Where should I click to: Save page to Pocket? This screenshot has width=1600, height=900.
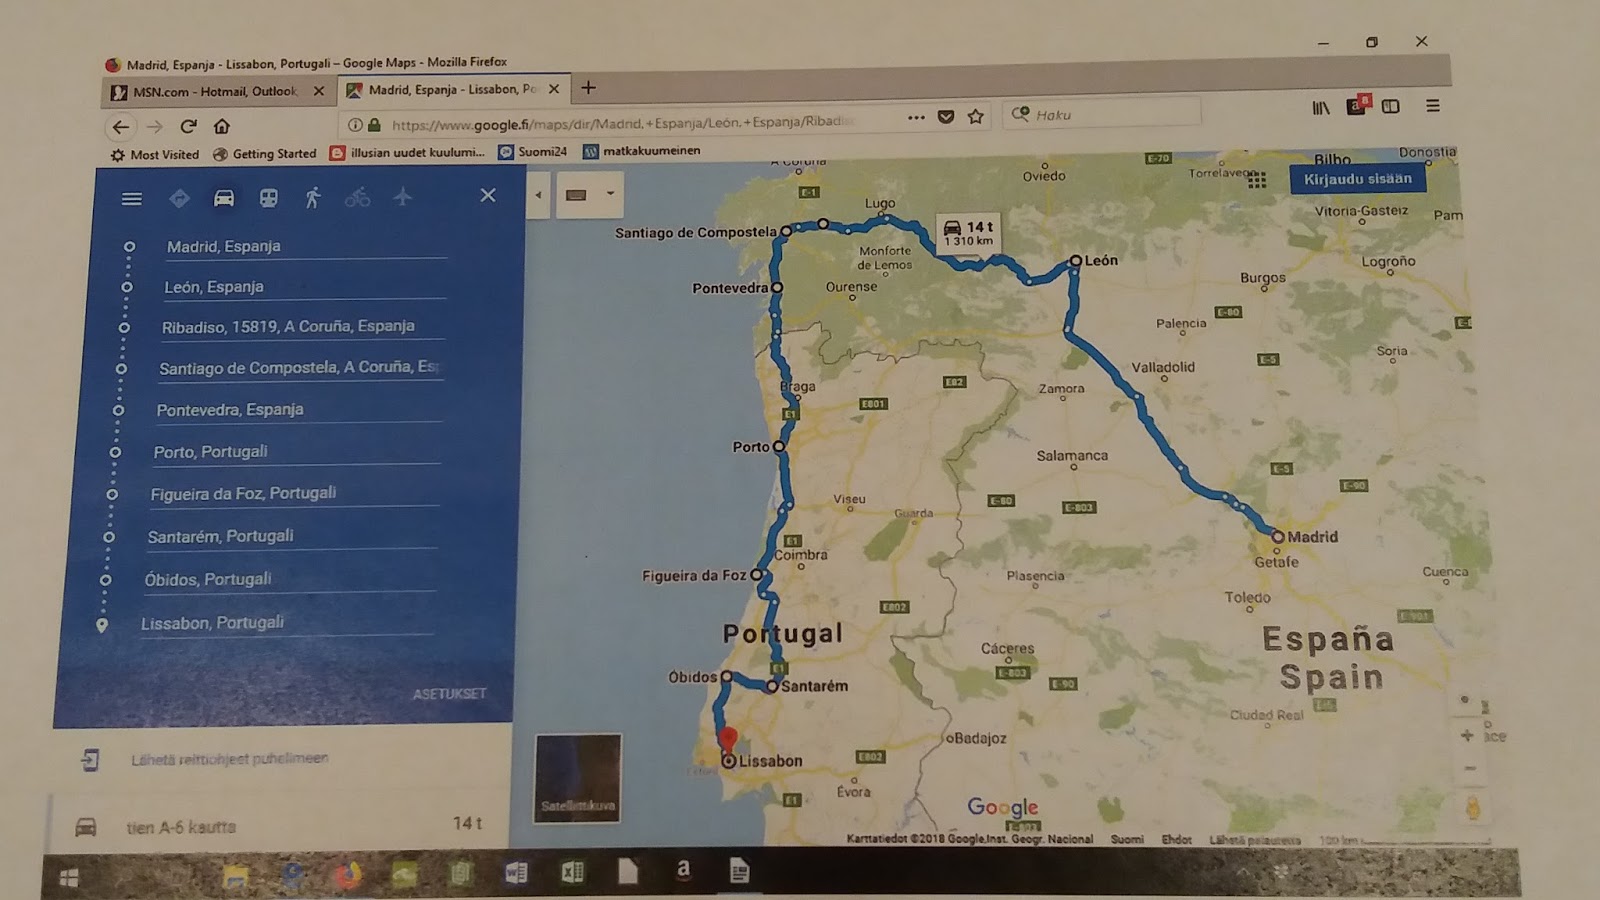tap(946, 117)
